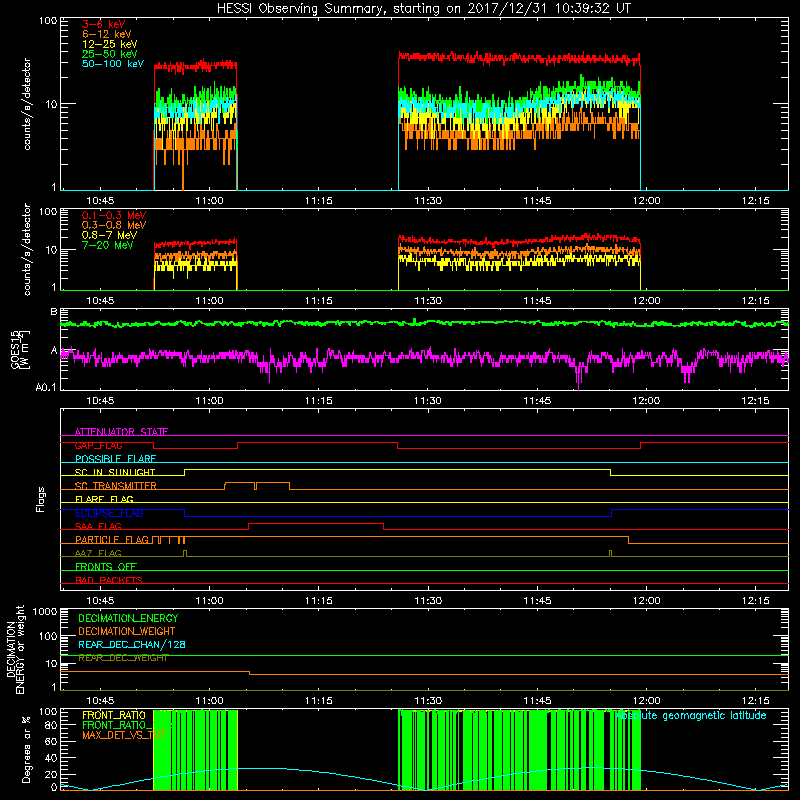
Task: Click the PARTICLE_FLAG label
Action: 112,539
